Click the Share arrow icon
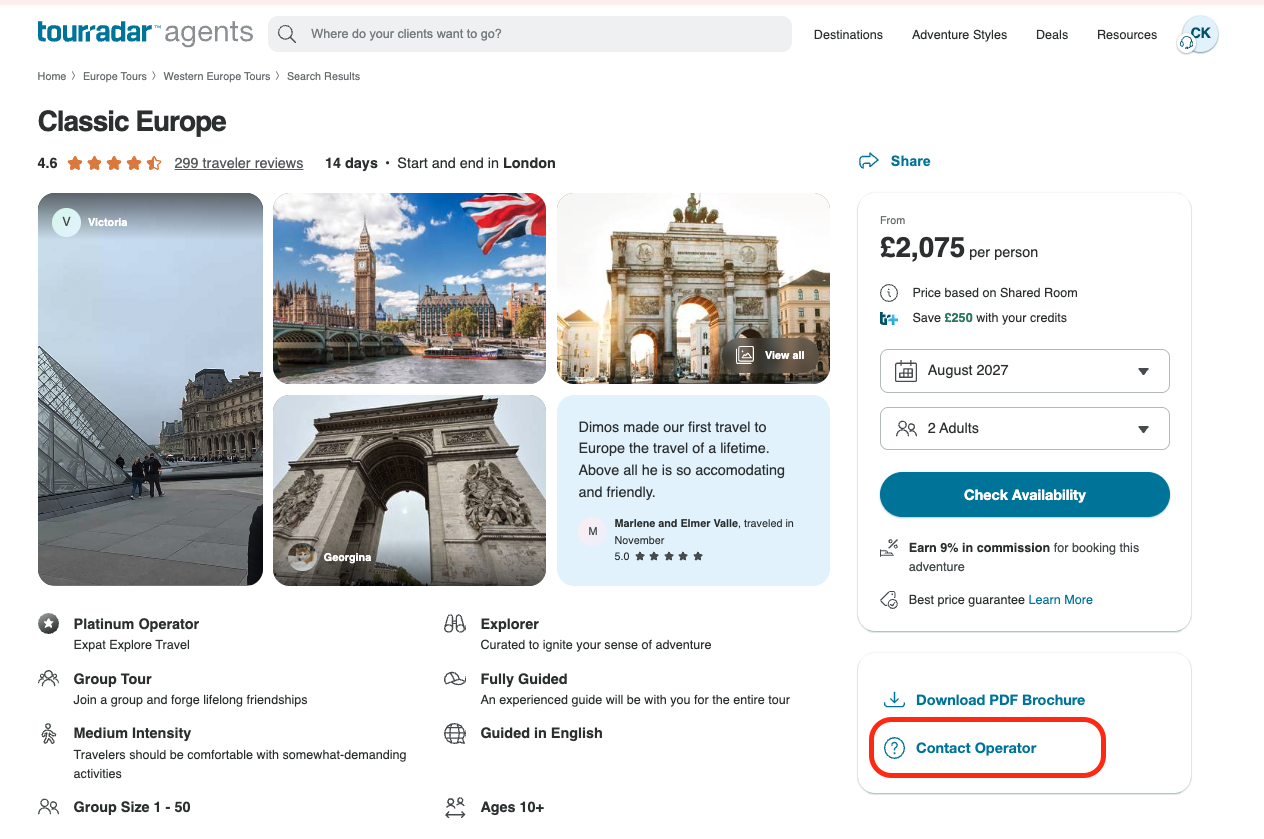This screenshot has width=1264, height=839. 869,161
